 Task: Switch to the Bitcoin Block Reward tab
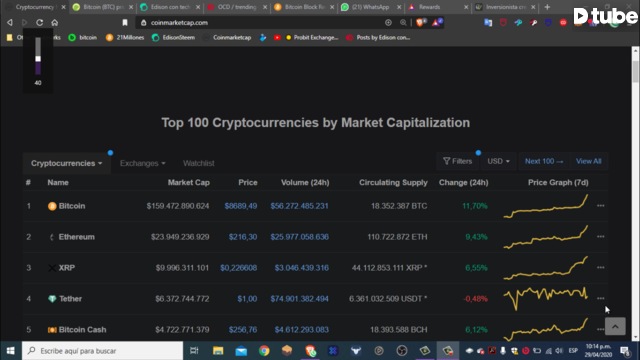click(x=304, y=7)
